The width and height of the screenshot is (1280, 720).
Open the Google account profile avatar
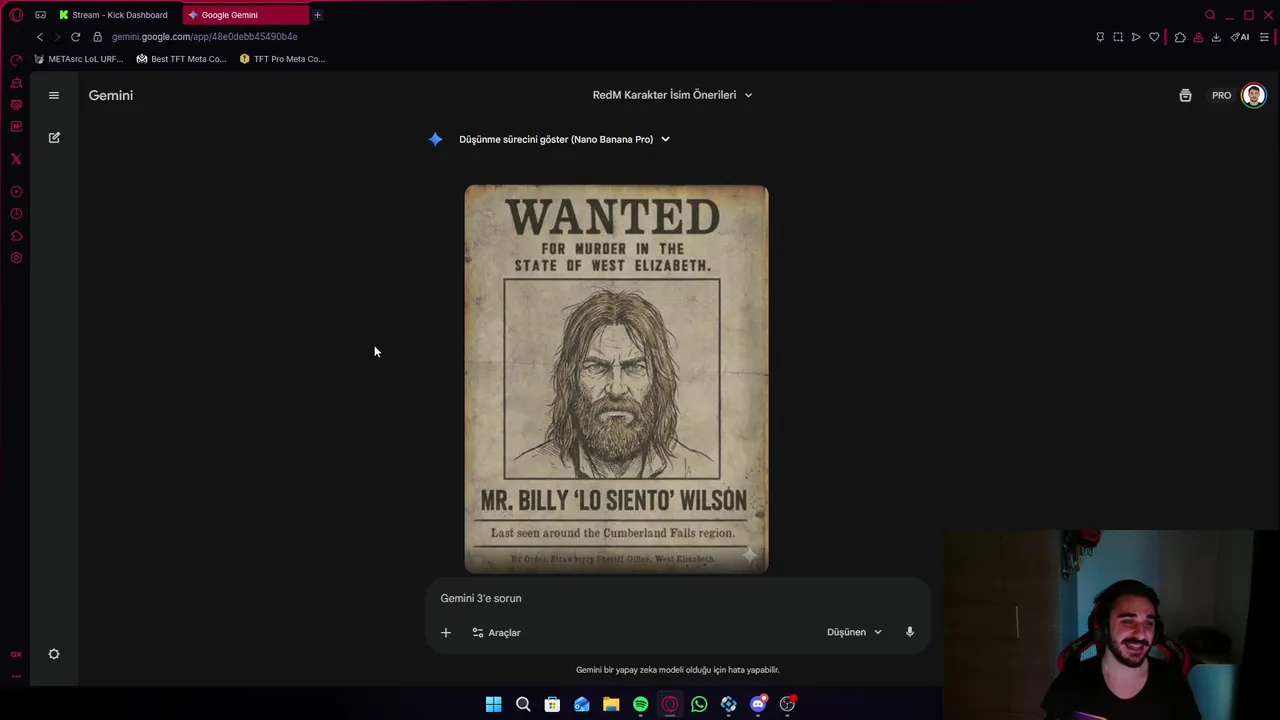1253,95
